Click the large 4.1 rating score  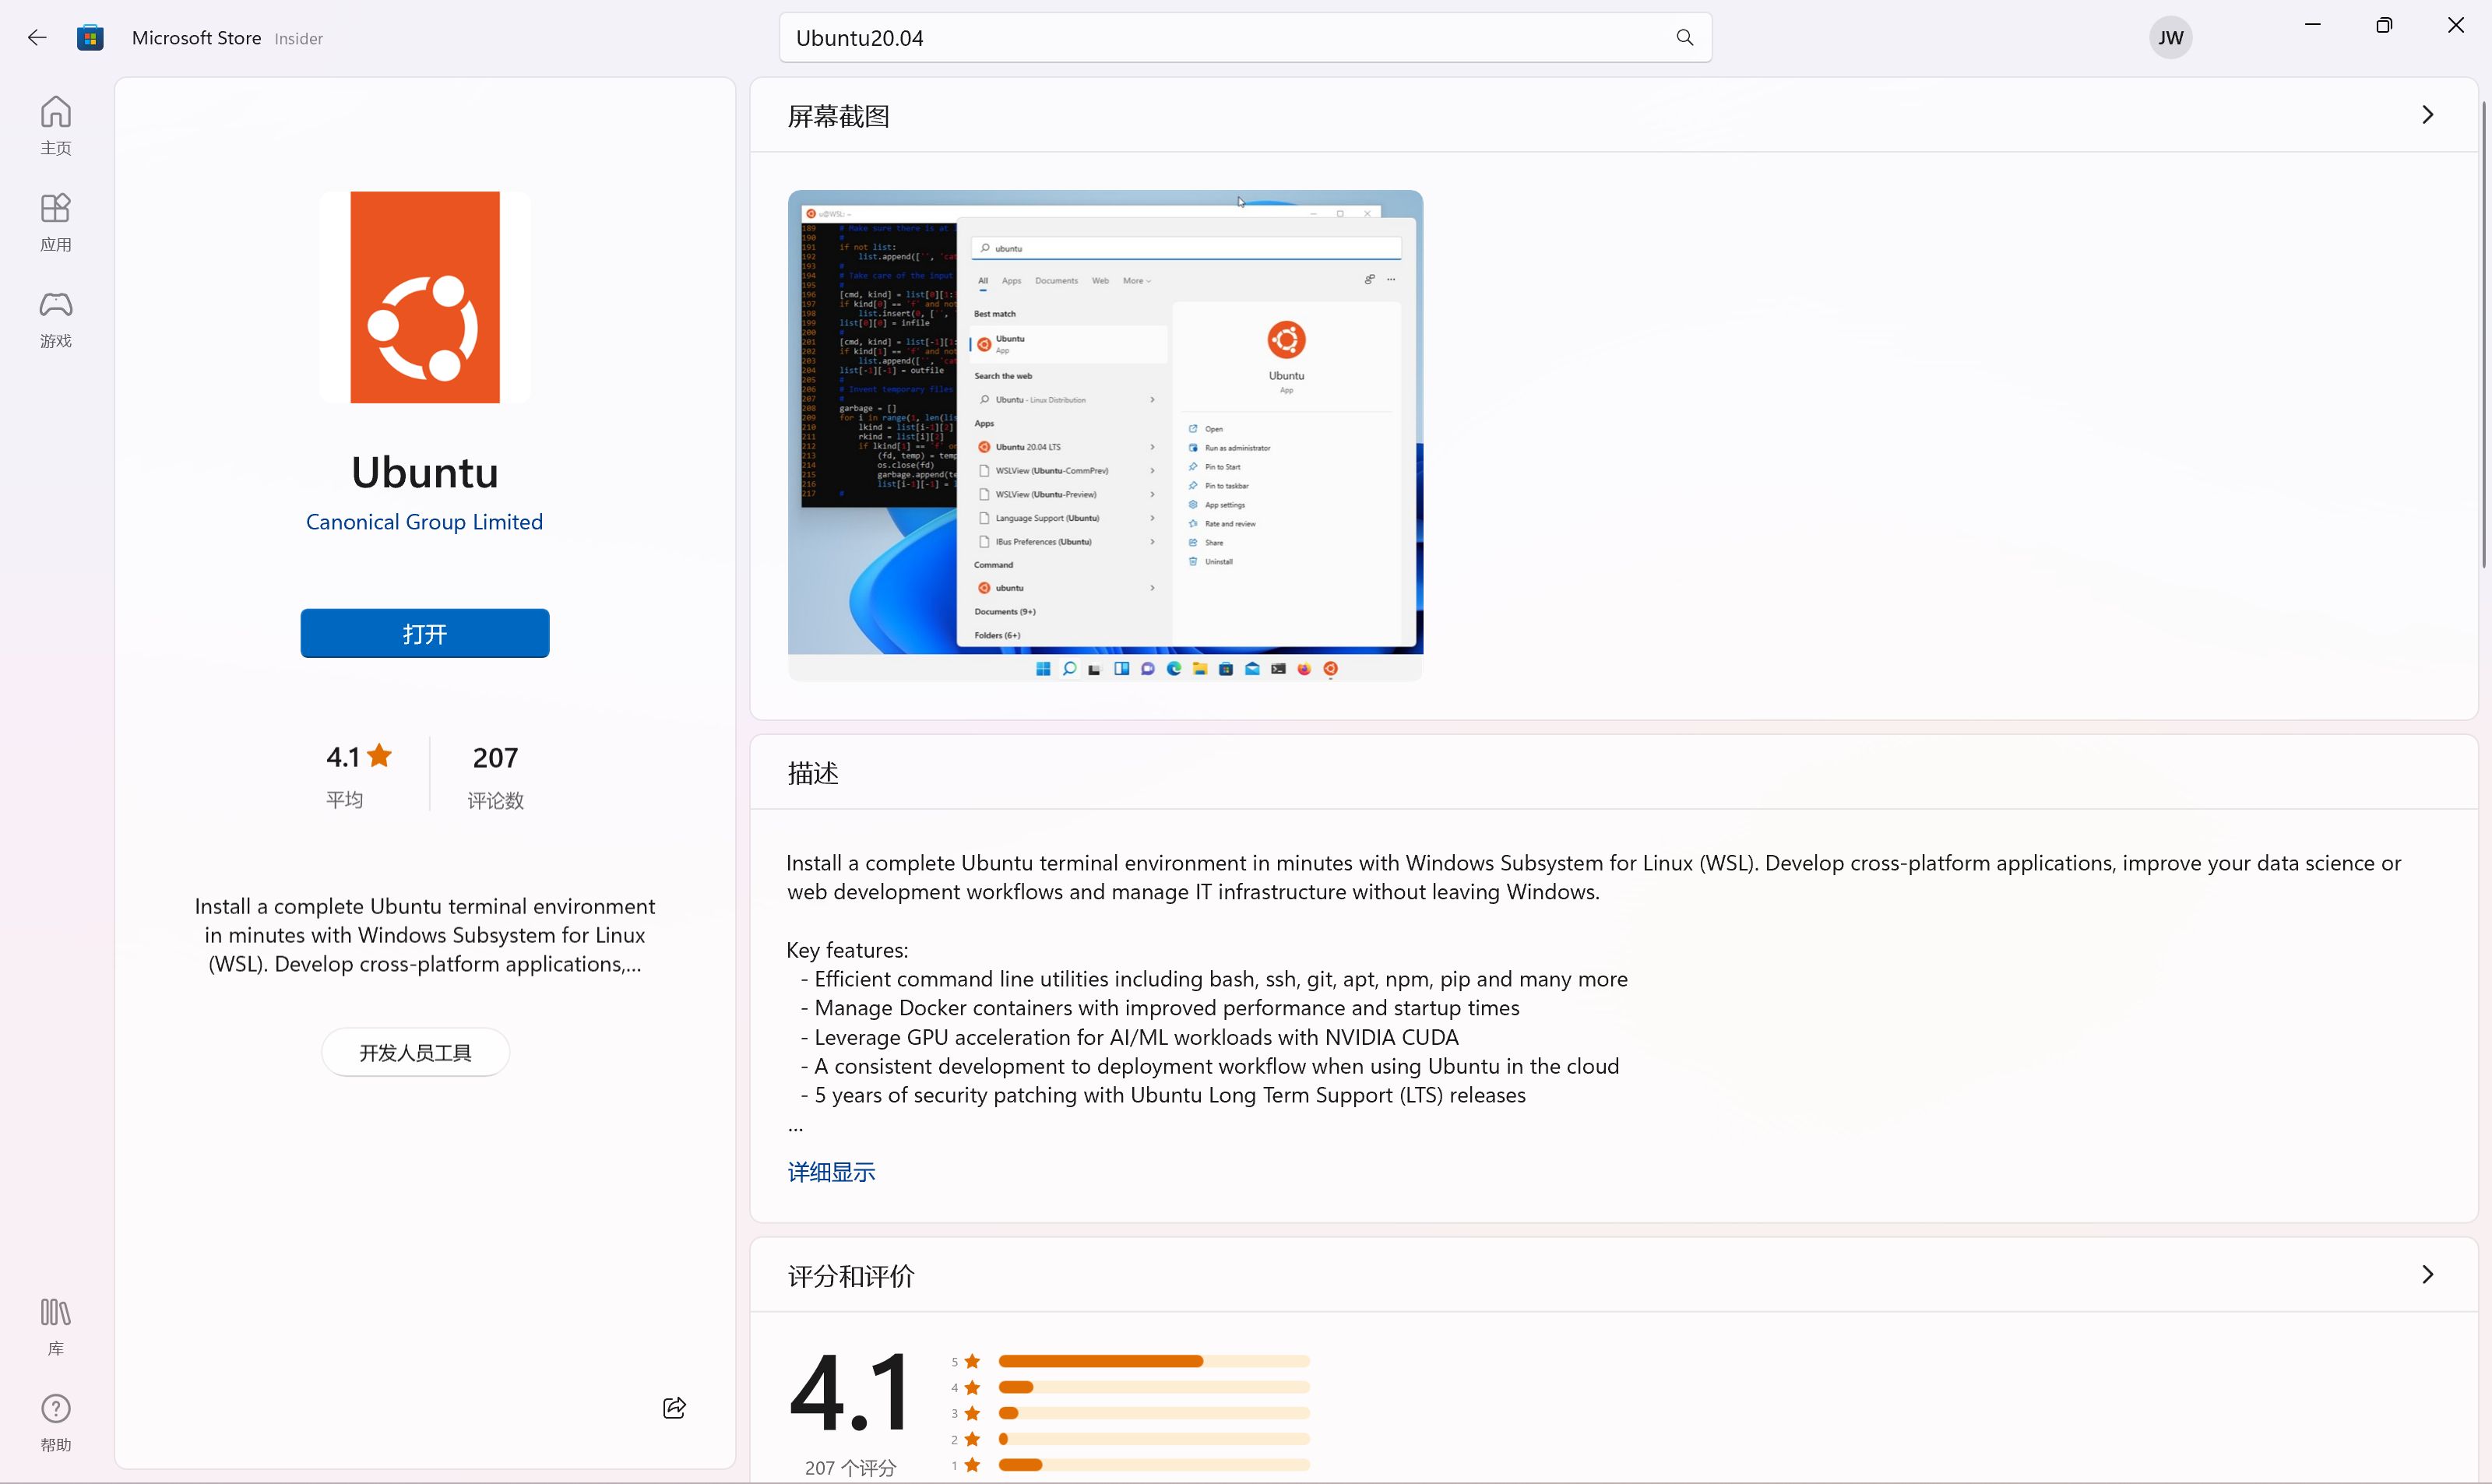(850, 1391)
